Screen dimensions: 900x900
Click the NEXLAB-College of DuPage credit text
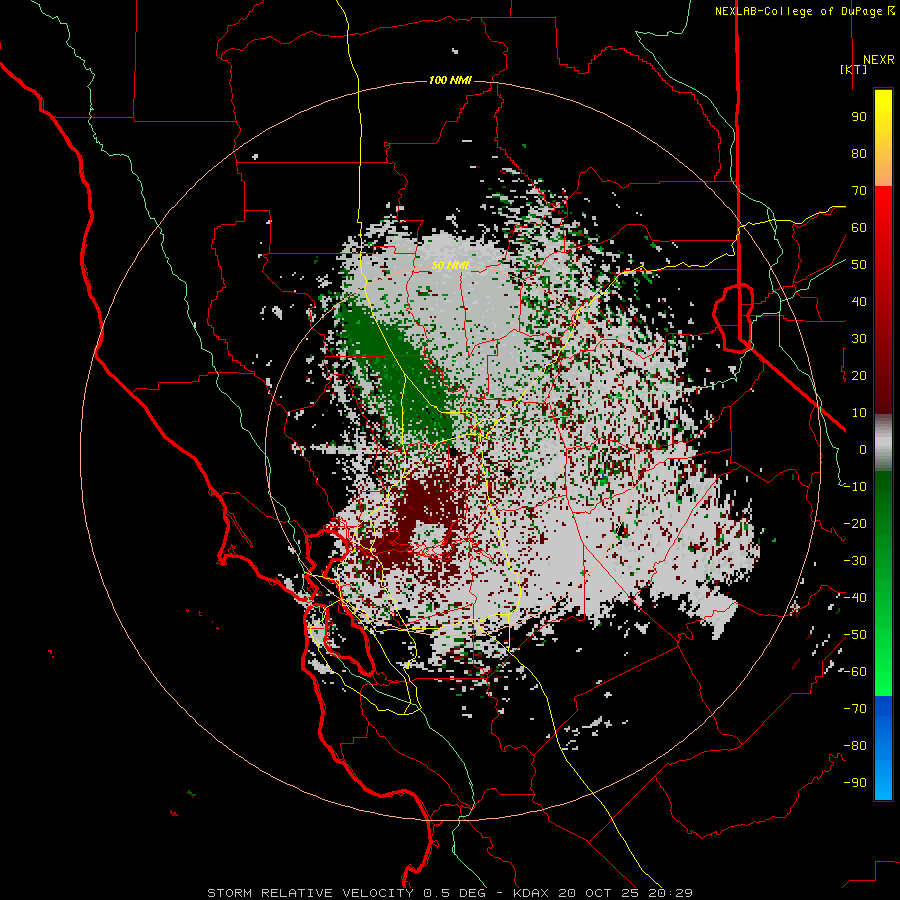coord(804,11)
